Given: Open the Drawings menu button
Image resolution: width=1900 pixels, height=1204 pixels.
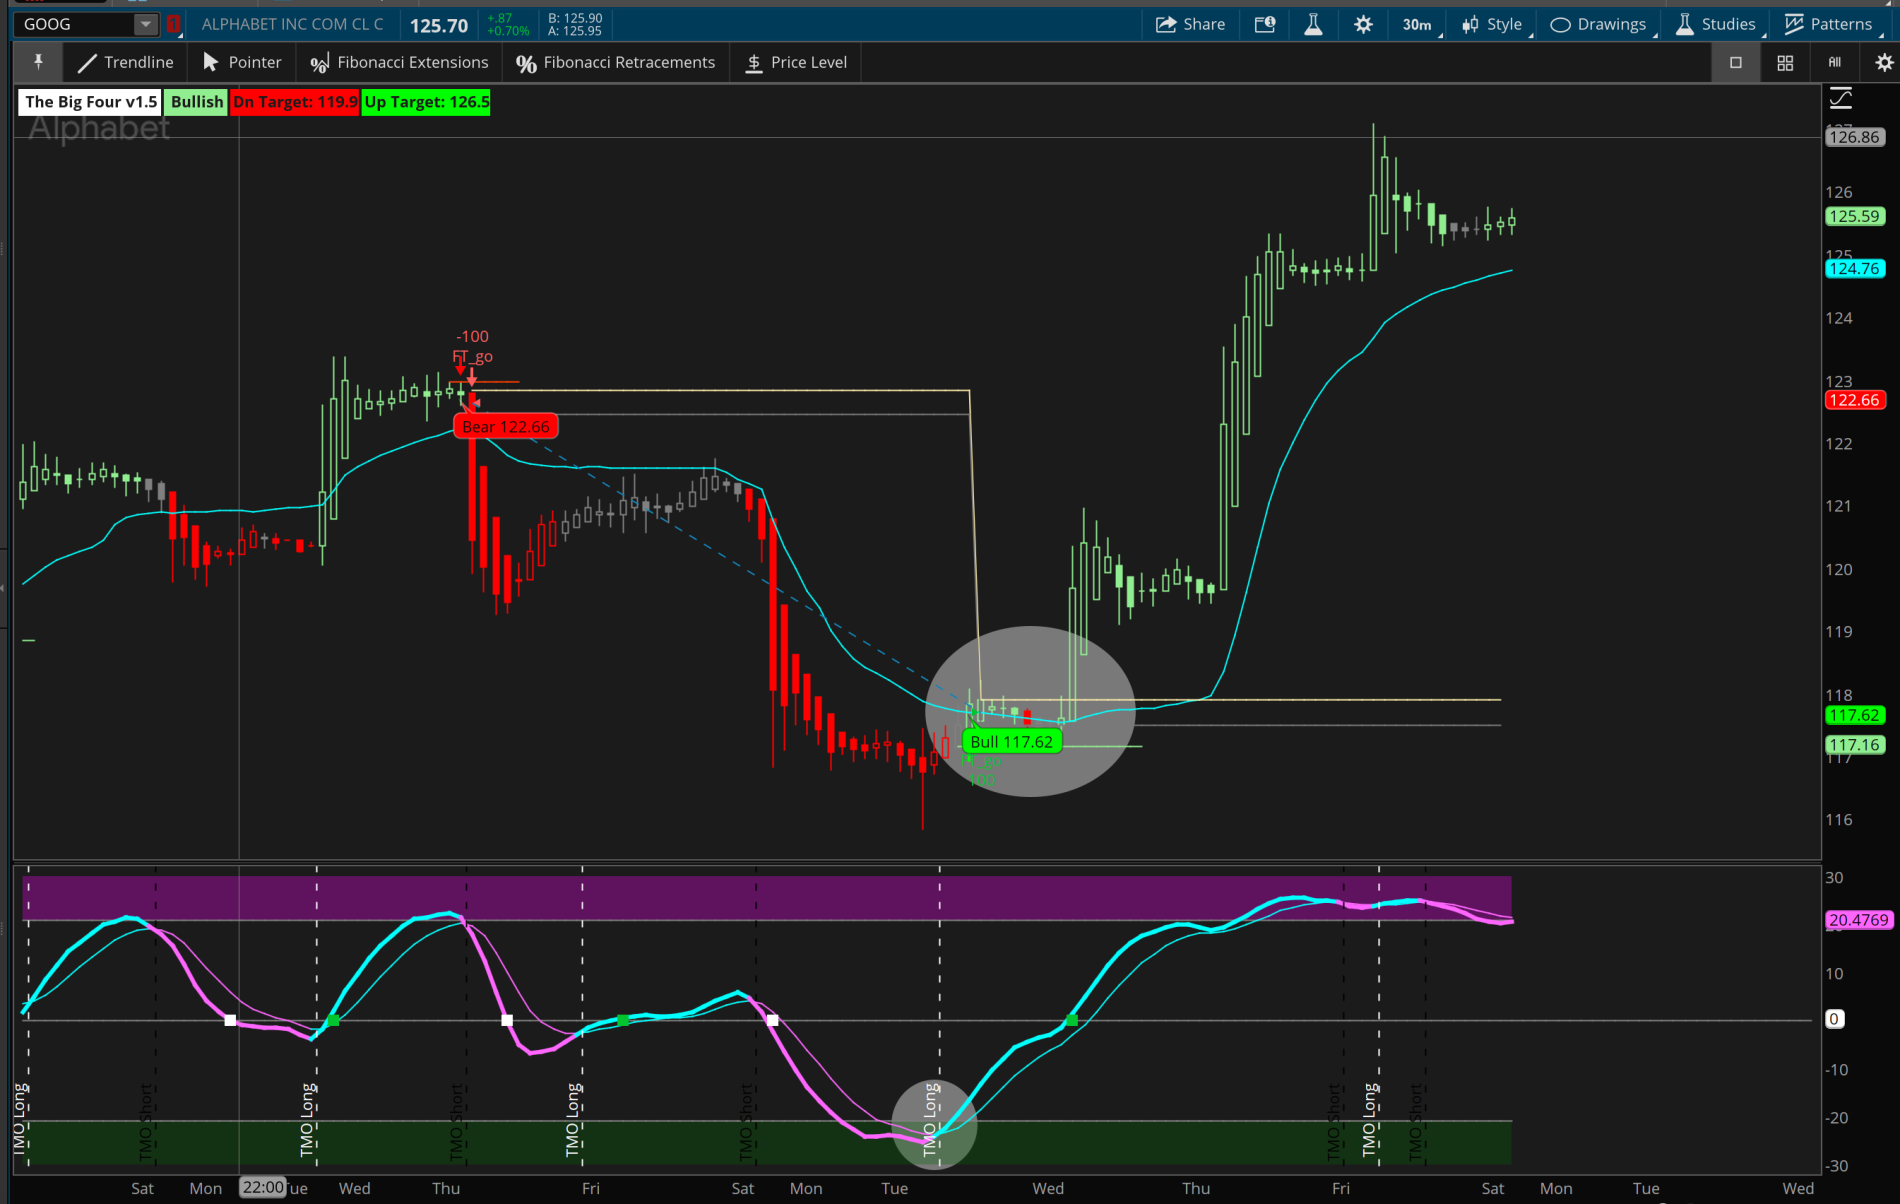Looking at the screenshot, I should click(1598, 24).
